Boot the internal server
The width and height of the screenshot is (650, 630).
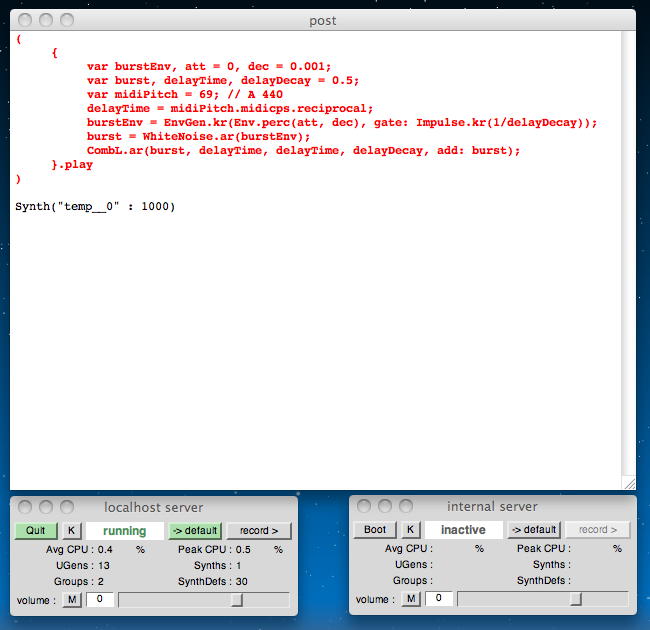click(375, 530)
